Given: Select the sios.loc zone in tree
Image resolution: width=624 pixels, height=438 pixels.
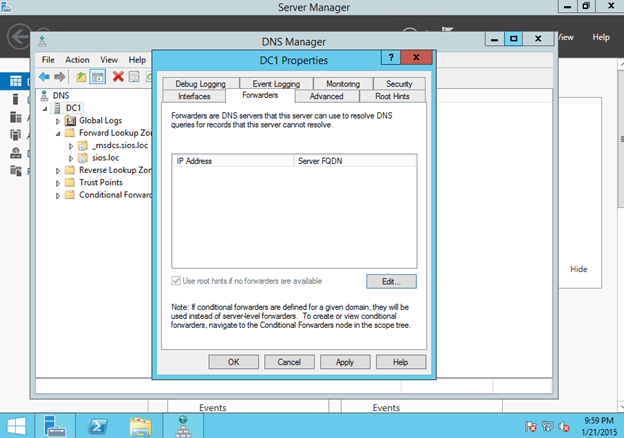Looking at the screenshot, I should coord(104,158).
